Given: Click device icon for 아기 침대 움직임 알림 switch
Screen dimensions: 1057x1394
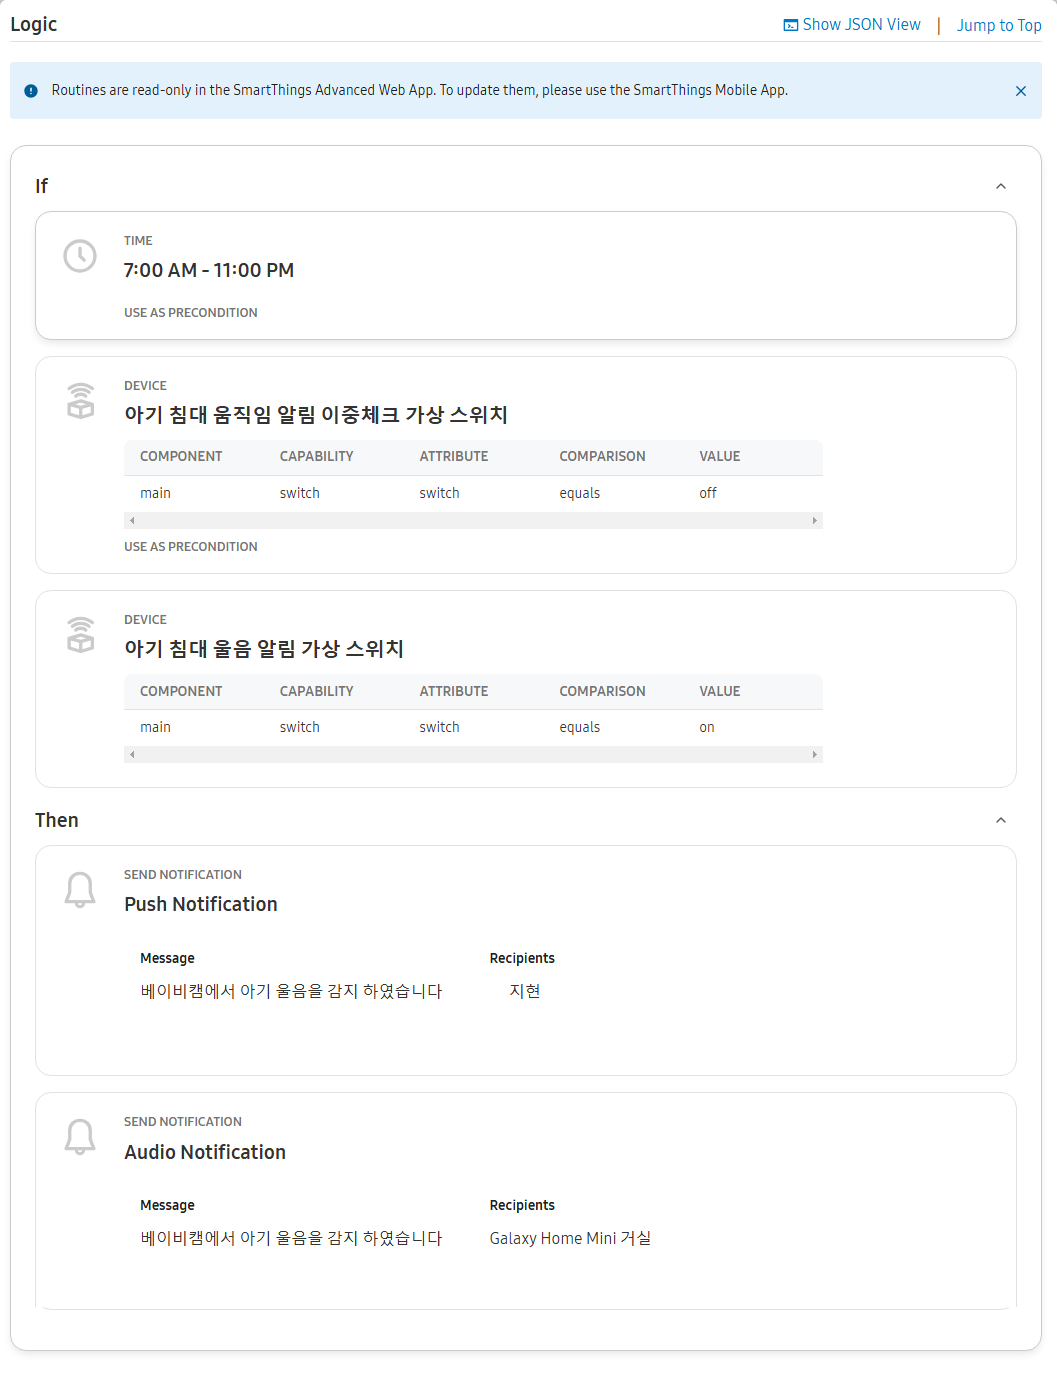Looking at the screenshot, I should tap(80, 401).
